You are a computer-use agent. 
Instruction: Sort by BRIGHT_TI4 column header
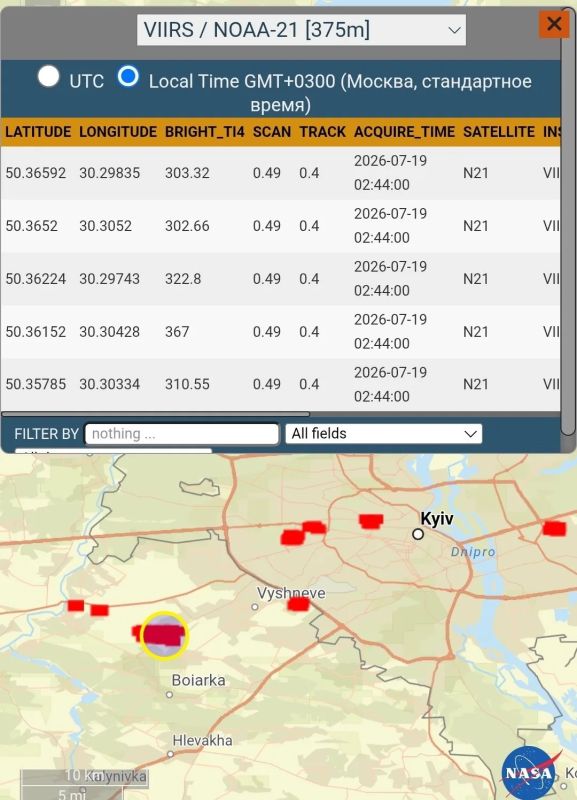[205, 132]
